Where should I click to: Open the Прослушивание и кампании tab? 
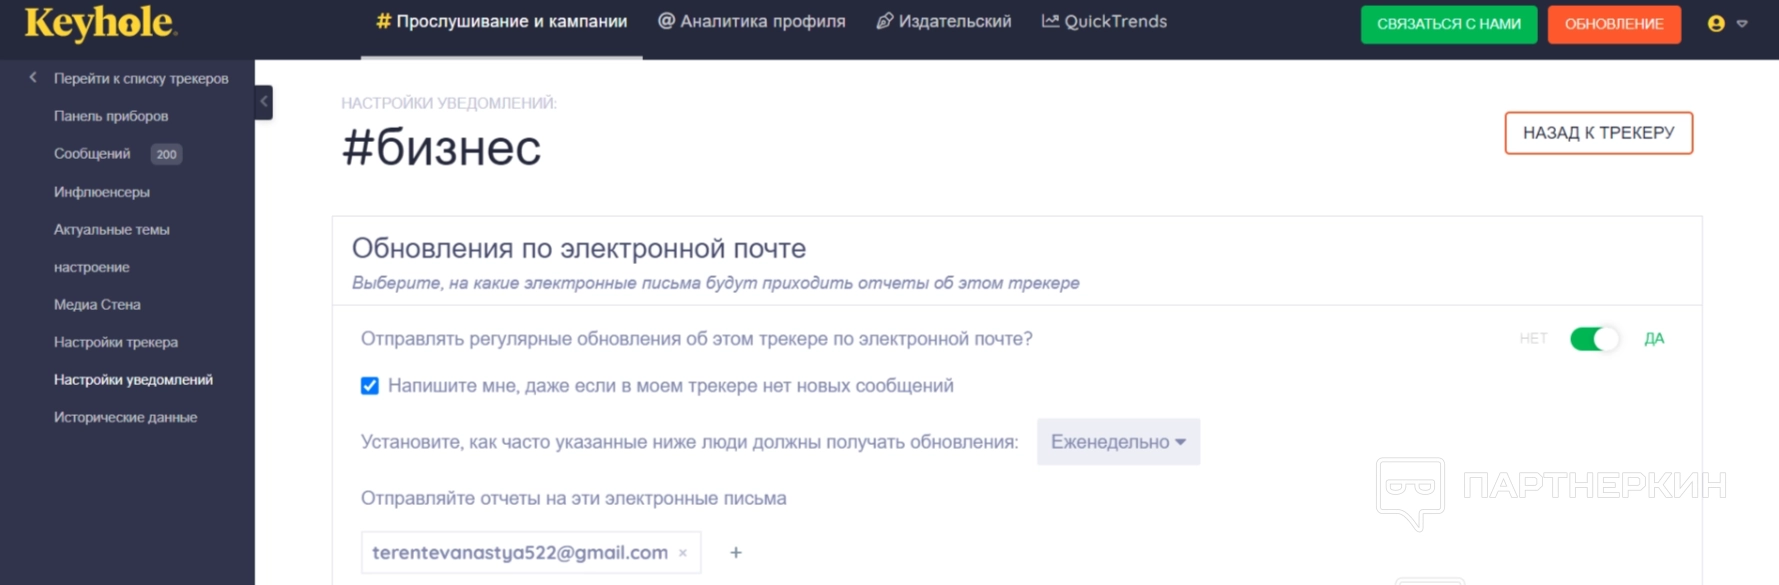coord(502,22)
